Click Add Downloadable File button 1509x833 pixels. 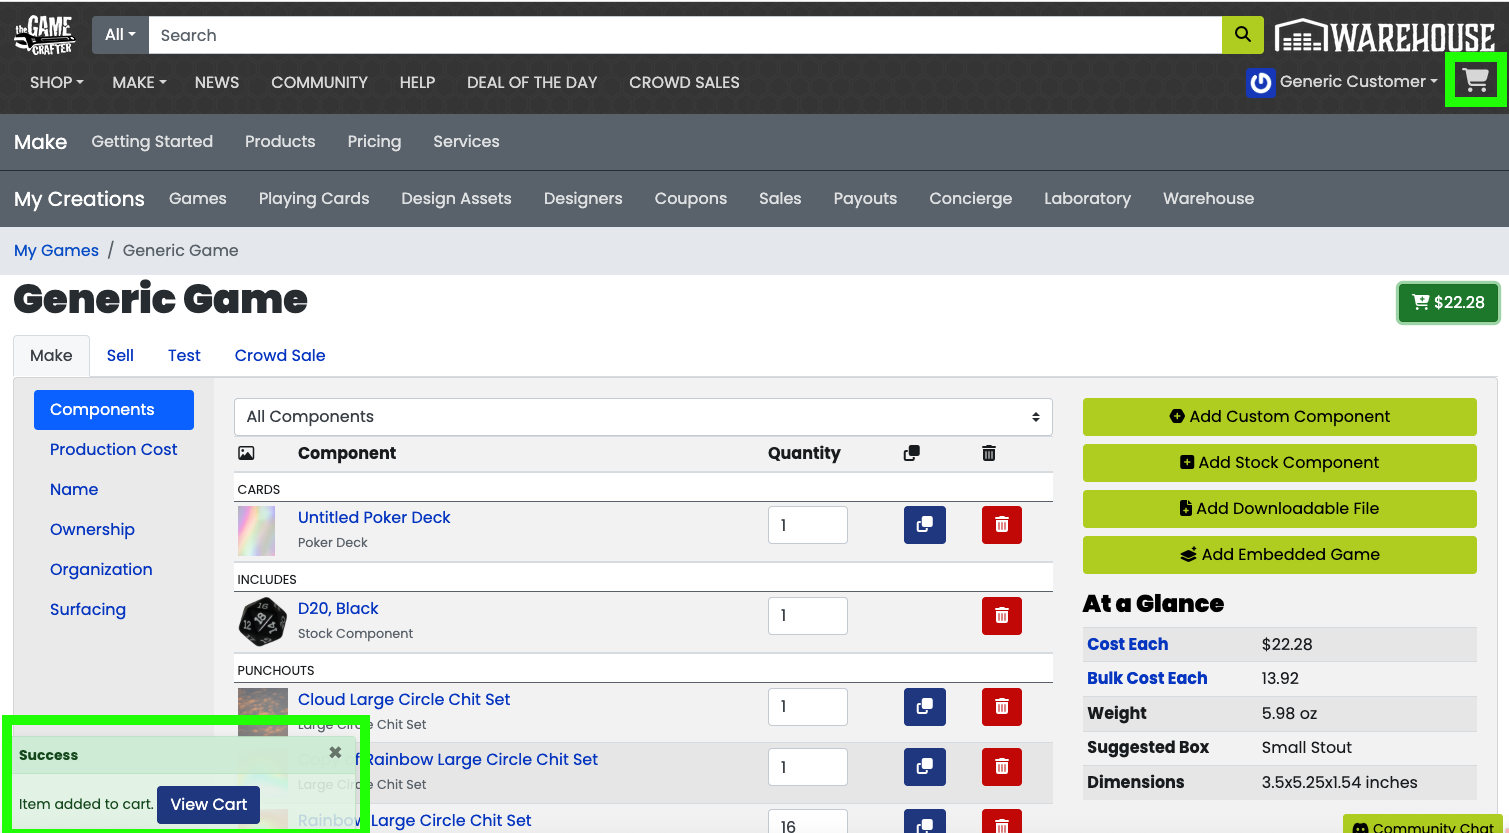1280,509
